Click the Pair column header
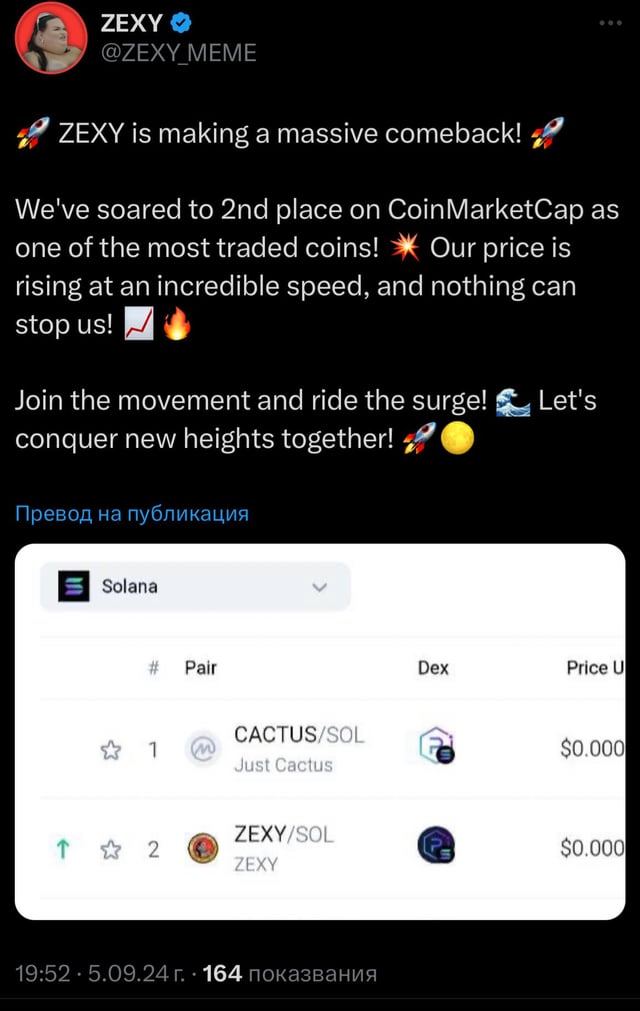640x1011 pixels. coord(201,667)
